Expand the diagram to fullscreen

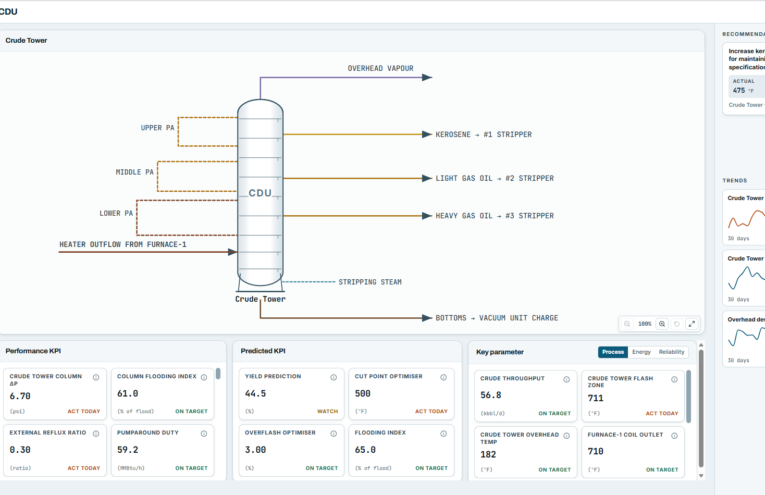[x=691, y=324]
